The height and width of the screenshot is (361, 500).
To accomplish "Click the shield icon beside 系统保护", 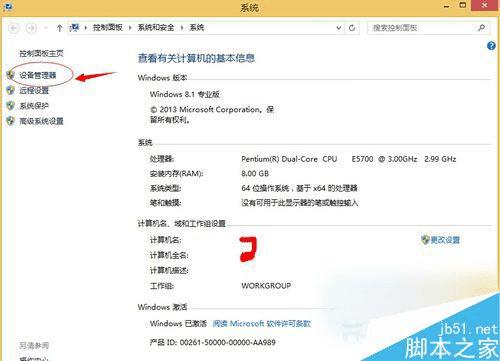I will pyautogui.click(x=11, y=106).
